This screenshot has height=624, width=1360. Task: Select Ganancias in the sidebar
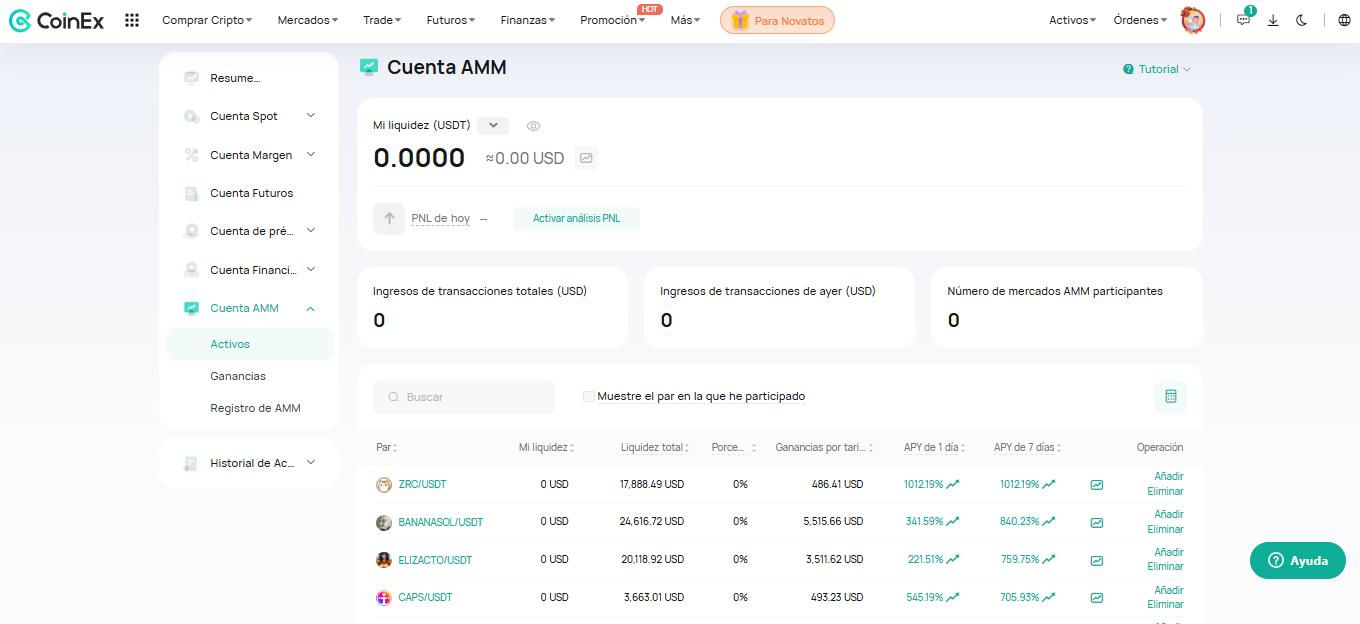[238, 376]
